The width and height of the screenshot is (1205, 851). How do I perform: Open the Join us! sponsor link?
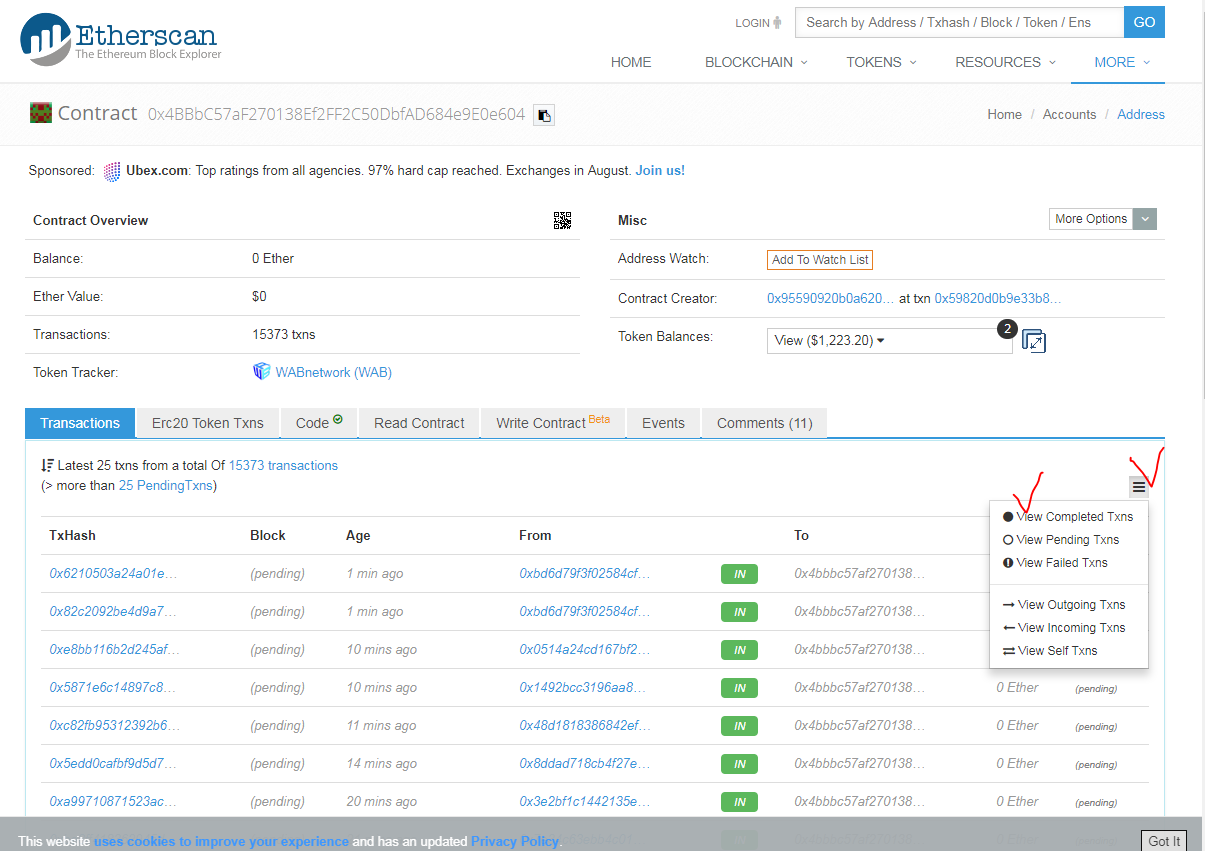pyautogui.click(x=660, y=171)
